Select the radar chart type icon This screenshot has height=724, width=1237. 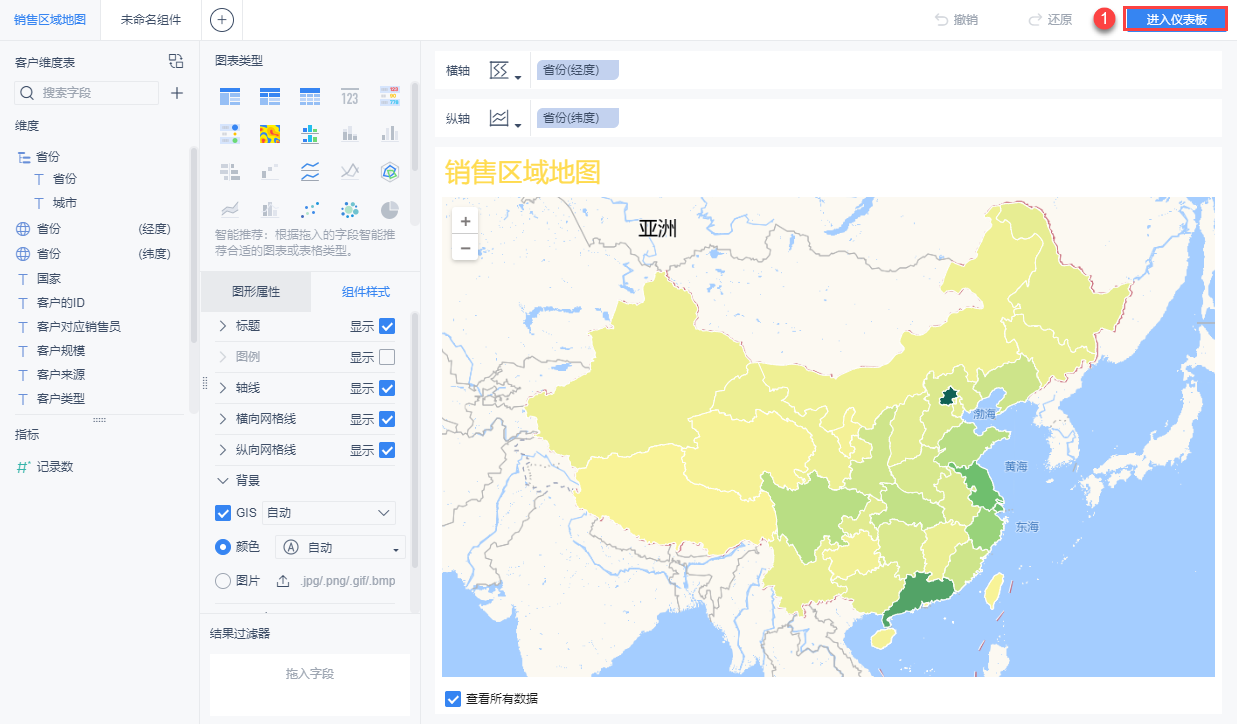(x=390, y=172)
